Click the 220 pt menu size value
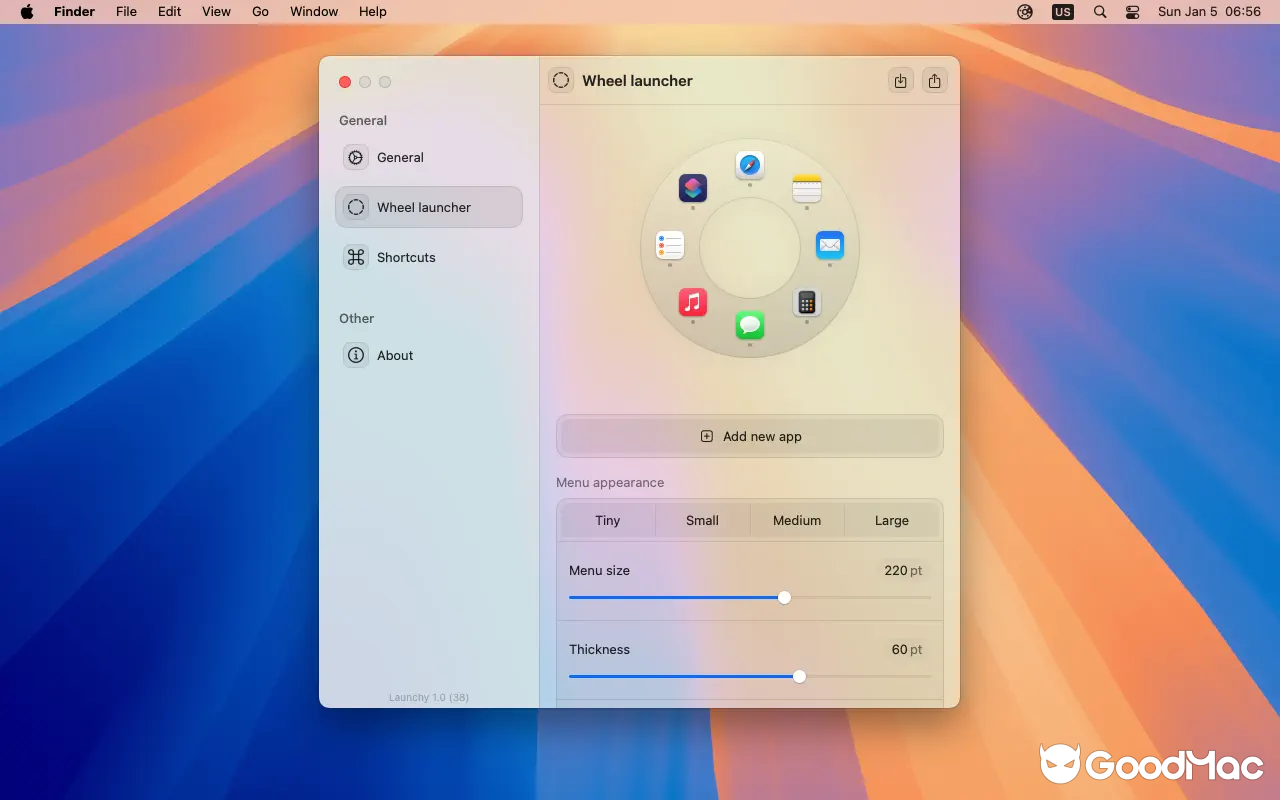 click(x=903, y=570)
